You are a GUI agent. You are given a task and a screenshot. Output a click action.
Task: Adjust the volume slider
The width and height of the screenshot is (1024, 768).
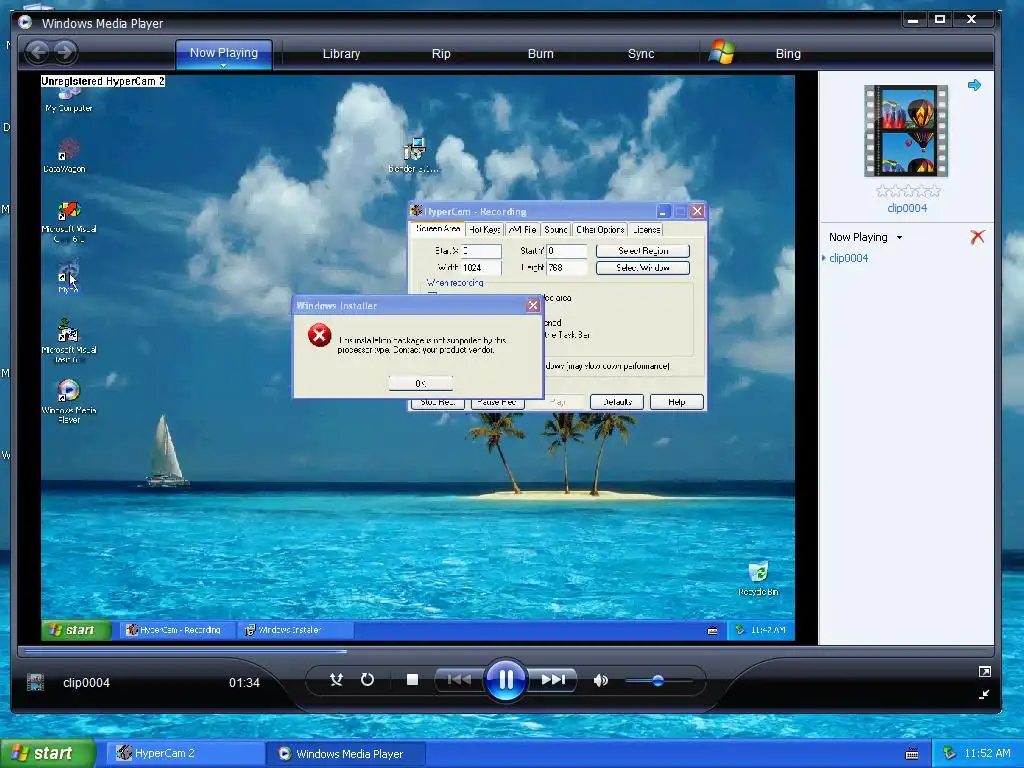click(658, 680)
